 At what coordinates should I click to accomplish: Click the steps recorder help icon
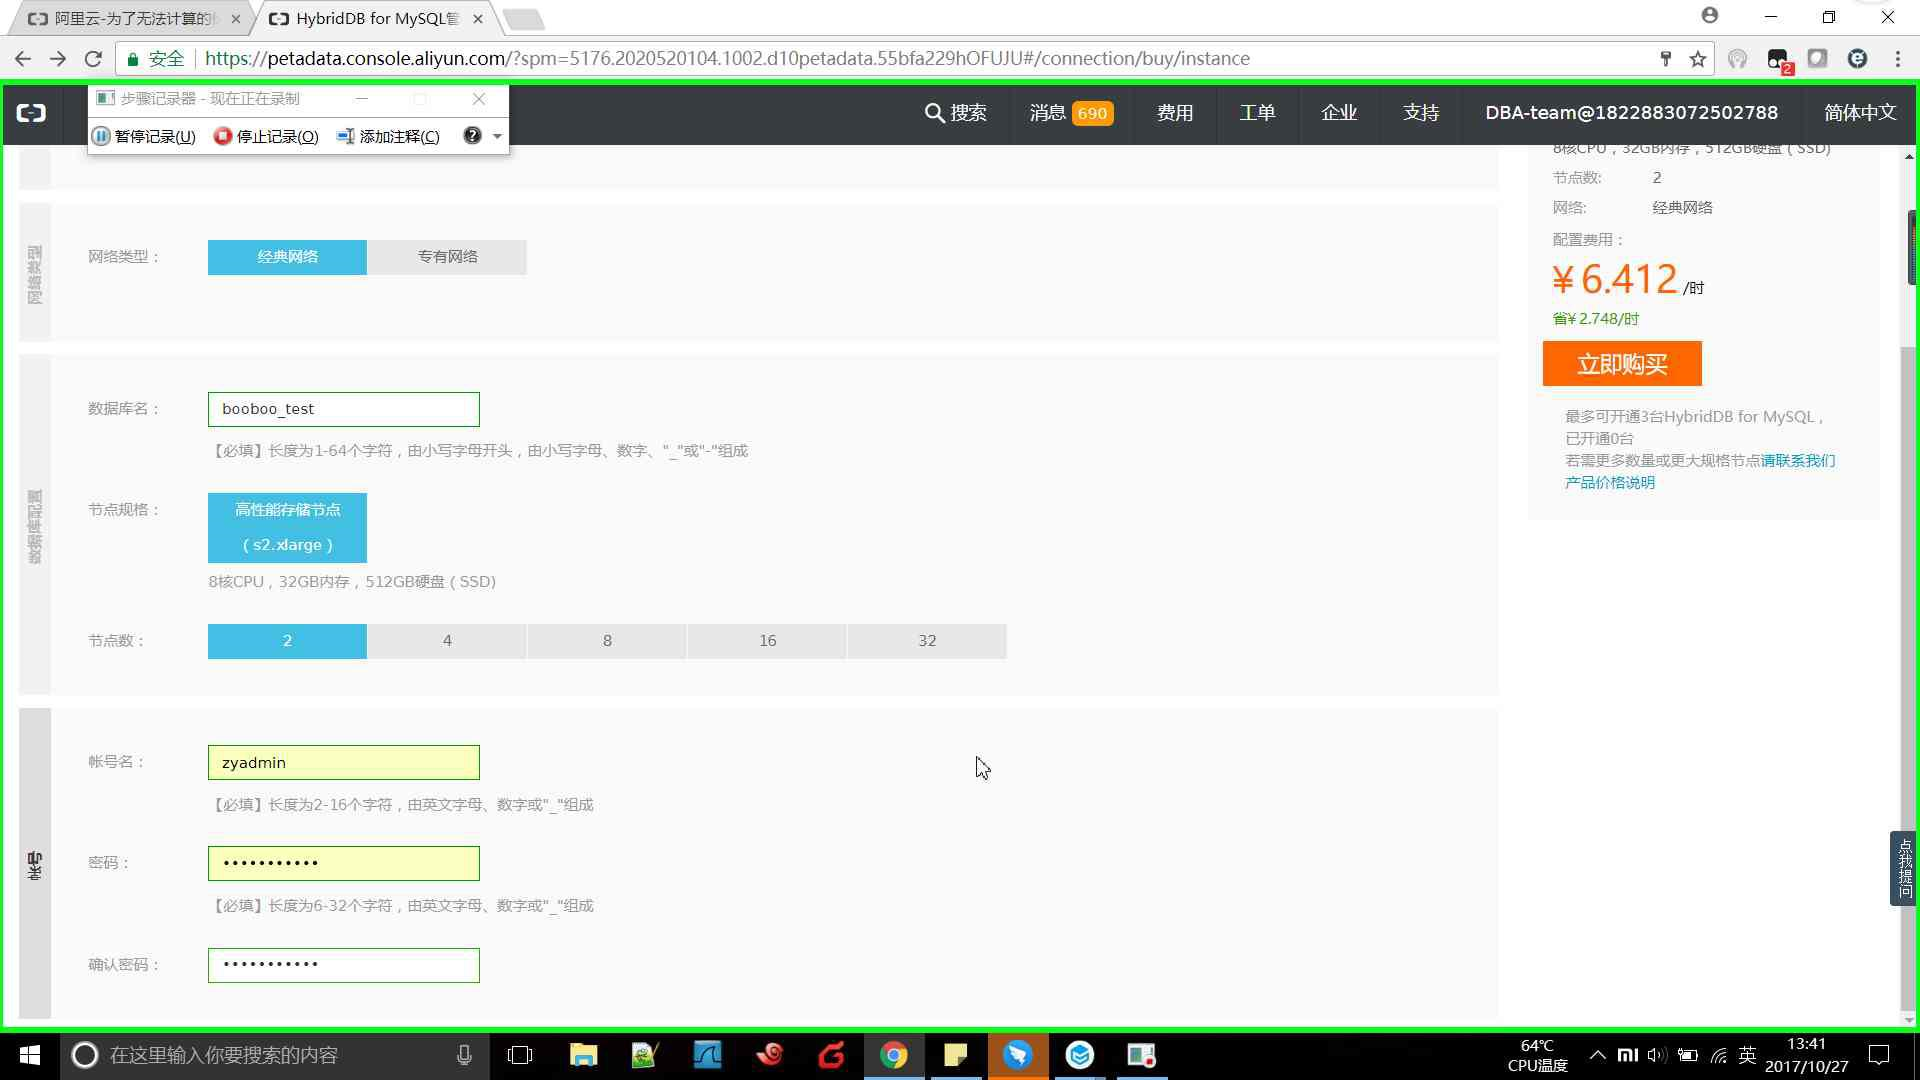[x=472, y=135]
